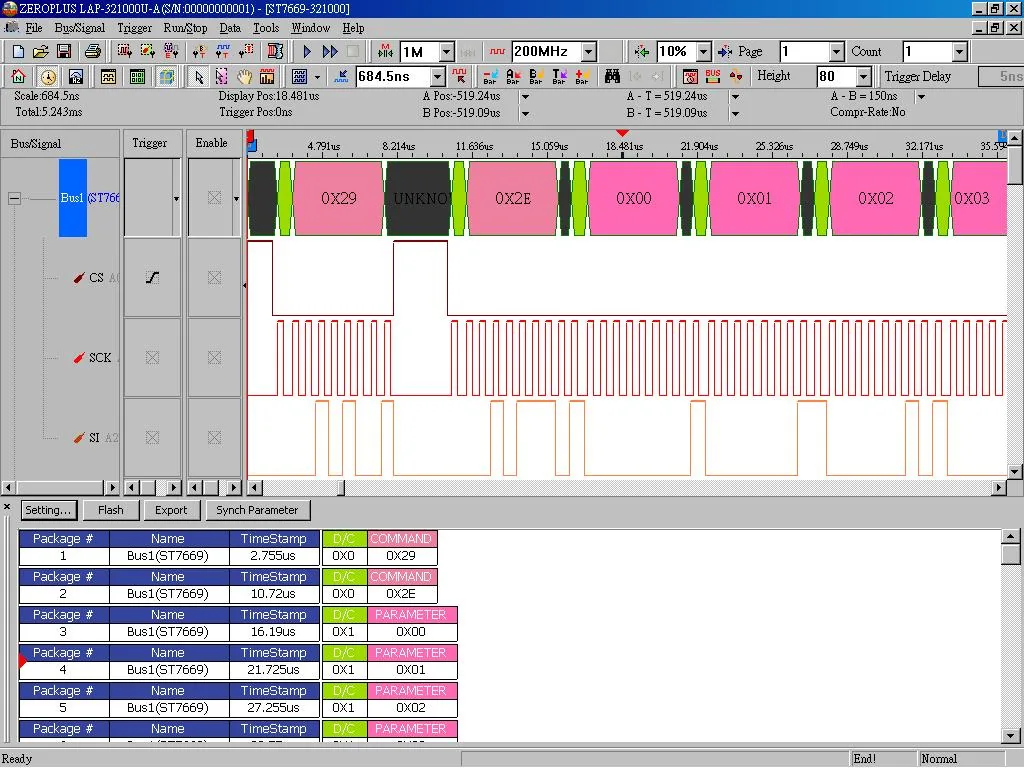Start single run with play icon

307,52
